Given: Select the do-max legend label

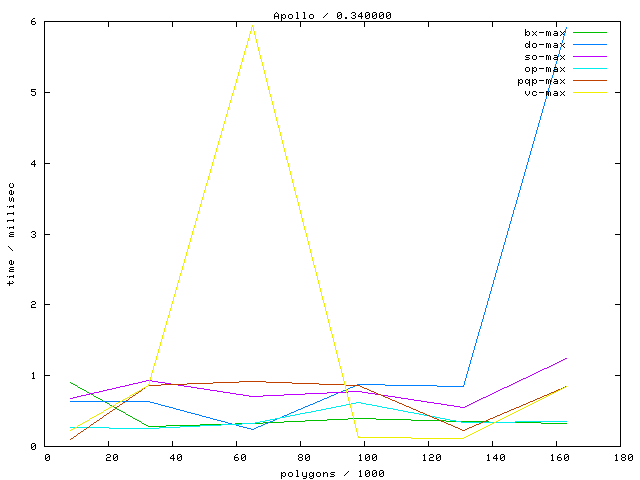Looking at the screenshot, I should click(x=545, y=45).
